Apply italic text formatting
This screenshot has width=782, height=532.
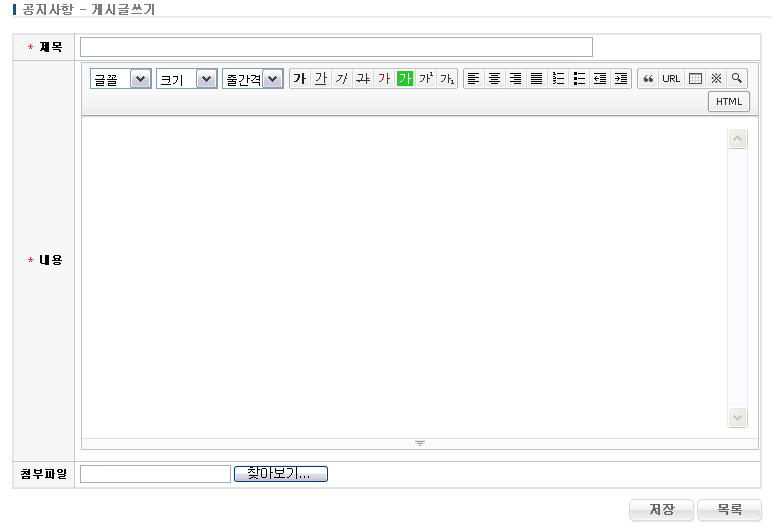[x=341, y=79]
